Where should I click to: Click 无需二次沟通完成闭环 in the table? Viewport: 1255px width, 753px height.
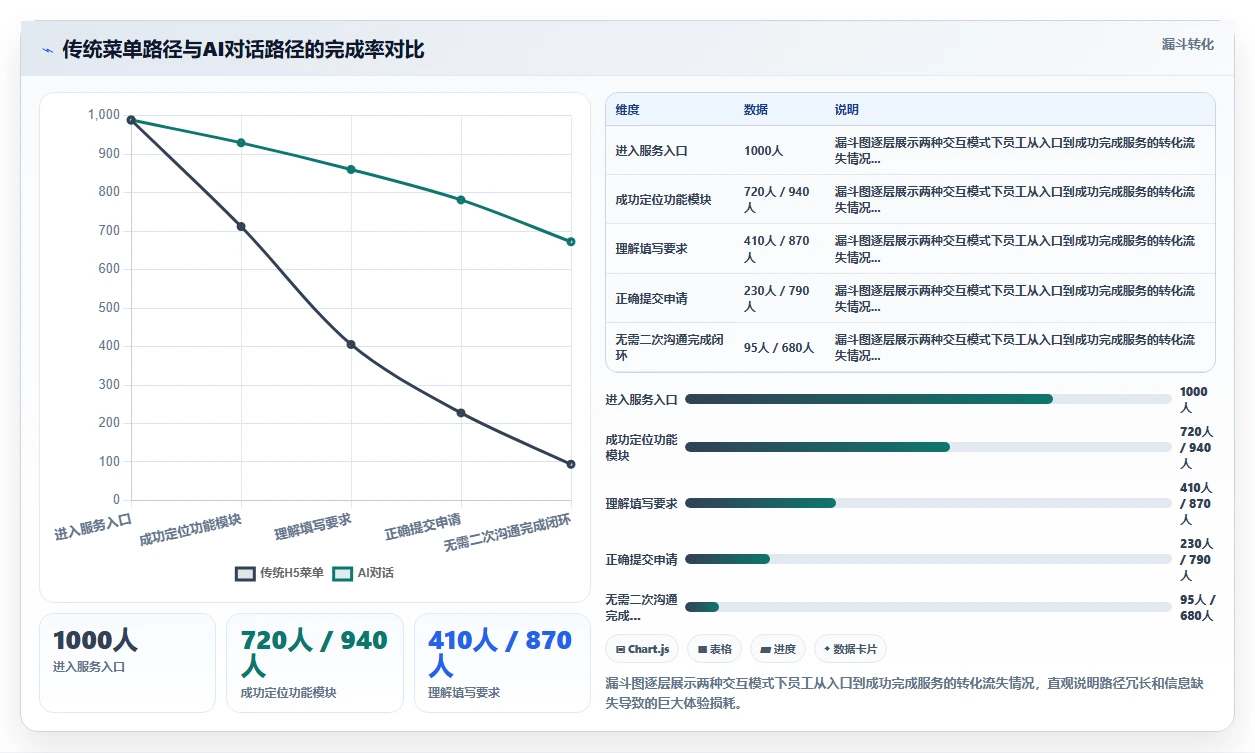[670, 348]
